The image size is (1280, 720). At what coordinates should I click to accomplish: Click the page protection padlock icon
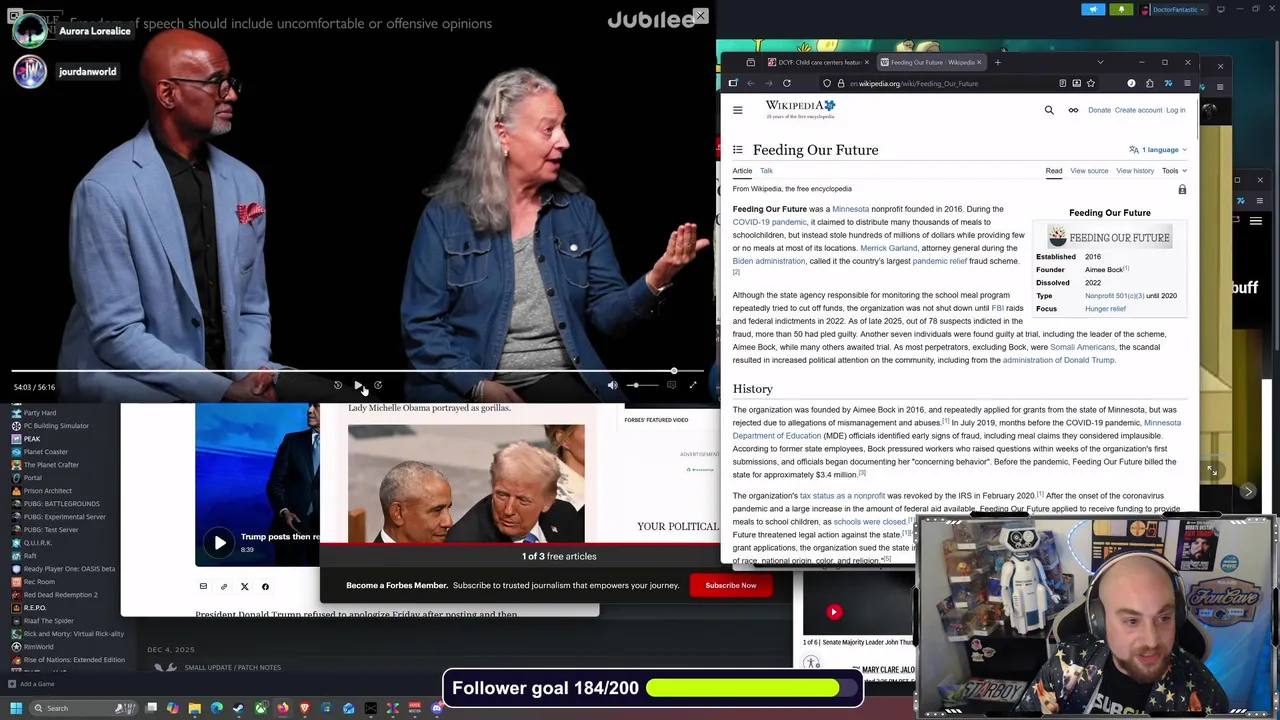(x=1182, y=189)
